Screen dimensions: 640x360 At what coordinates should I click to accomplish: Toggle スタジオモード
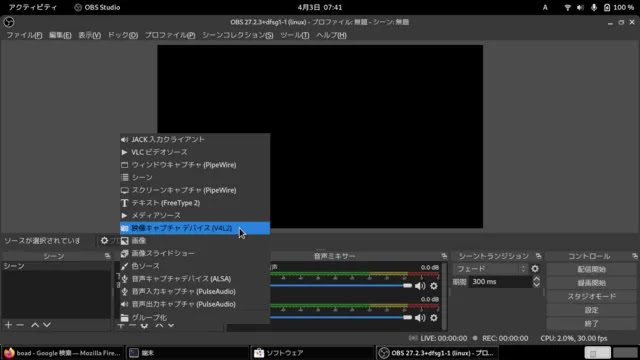591,296
